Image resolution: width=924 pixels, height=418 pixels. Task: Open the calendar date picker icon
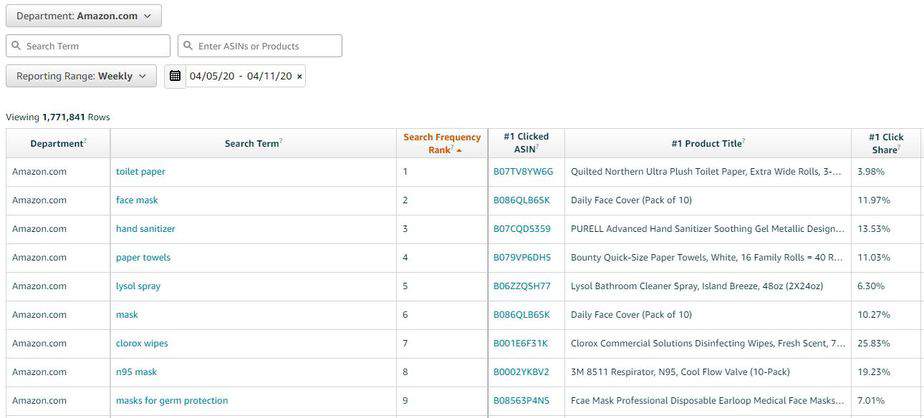(x=175, y=76)
